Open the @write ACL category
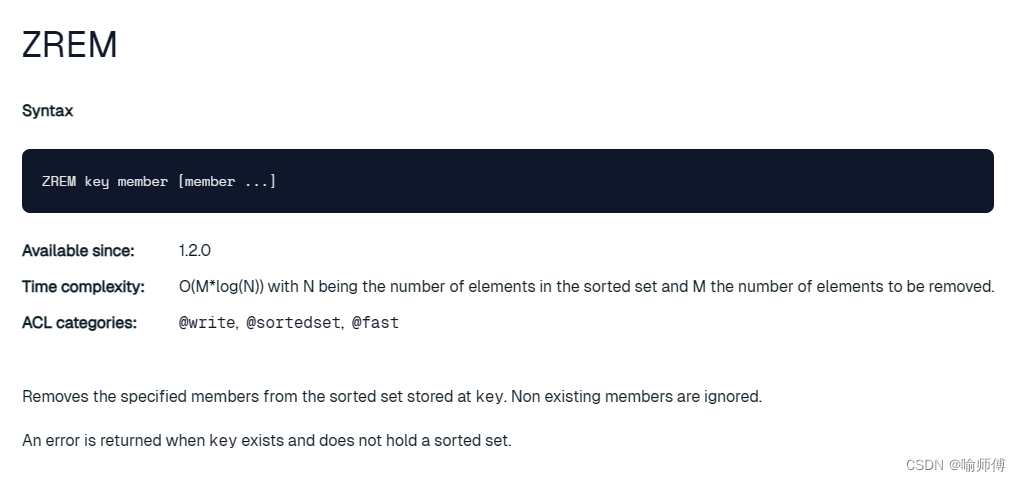This screenshot has height=481, width=1021. (208, 322)
